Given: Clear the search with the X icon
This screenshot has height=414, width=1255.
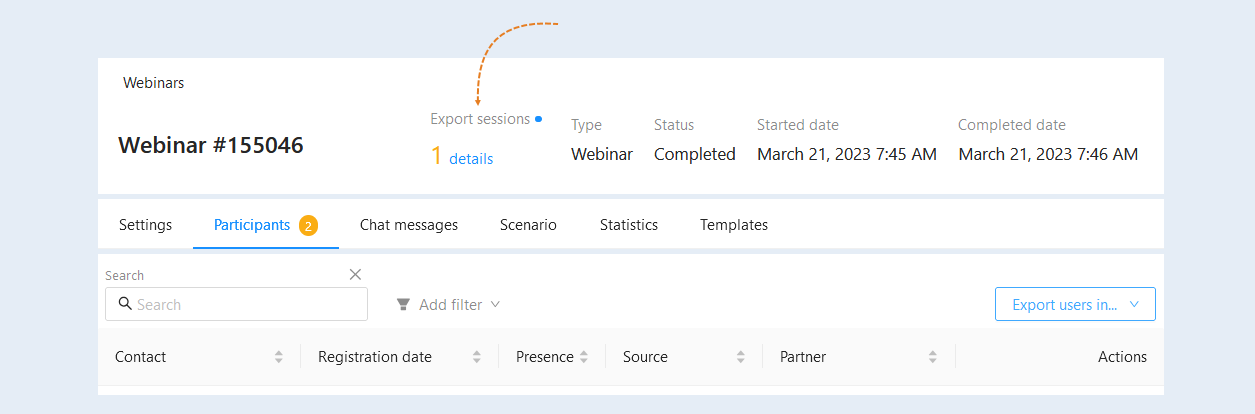Looking at the screenshot, I should point(355,274).
